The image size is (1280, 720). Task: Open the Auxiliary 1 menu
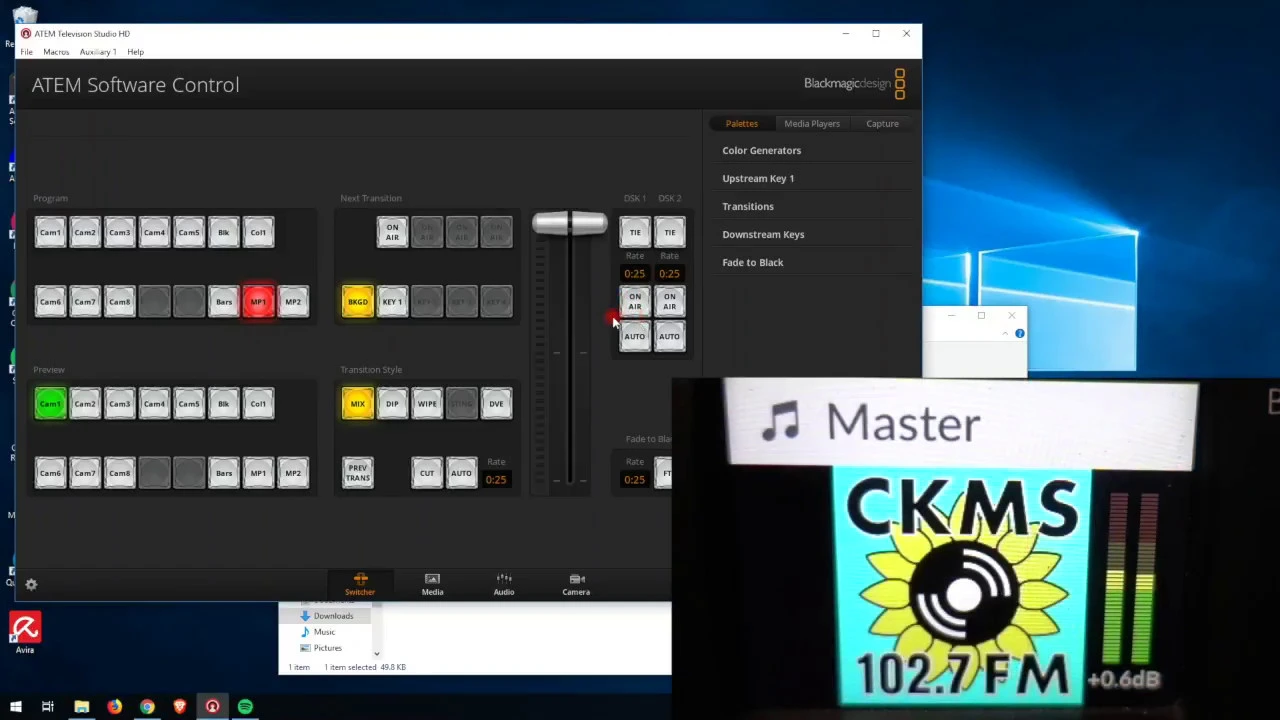[x=98, y=52]
